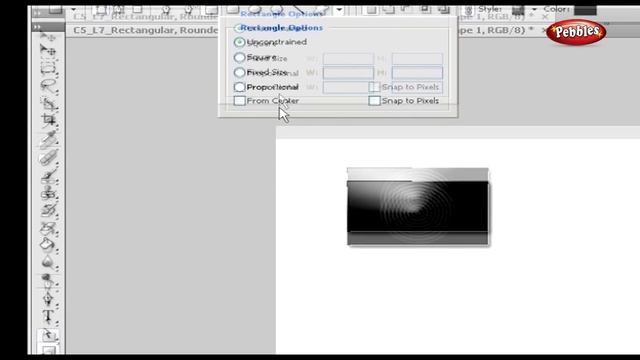Select the Path Selection tool
The image size is (640, 360).
[x=48, y=335]
